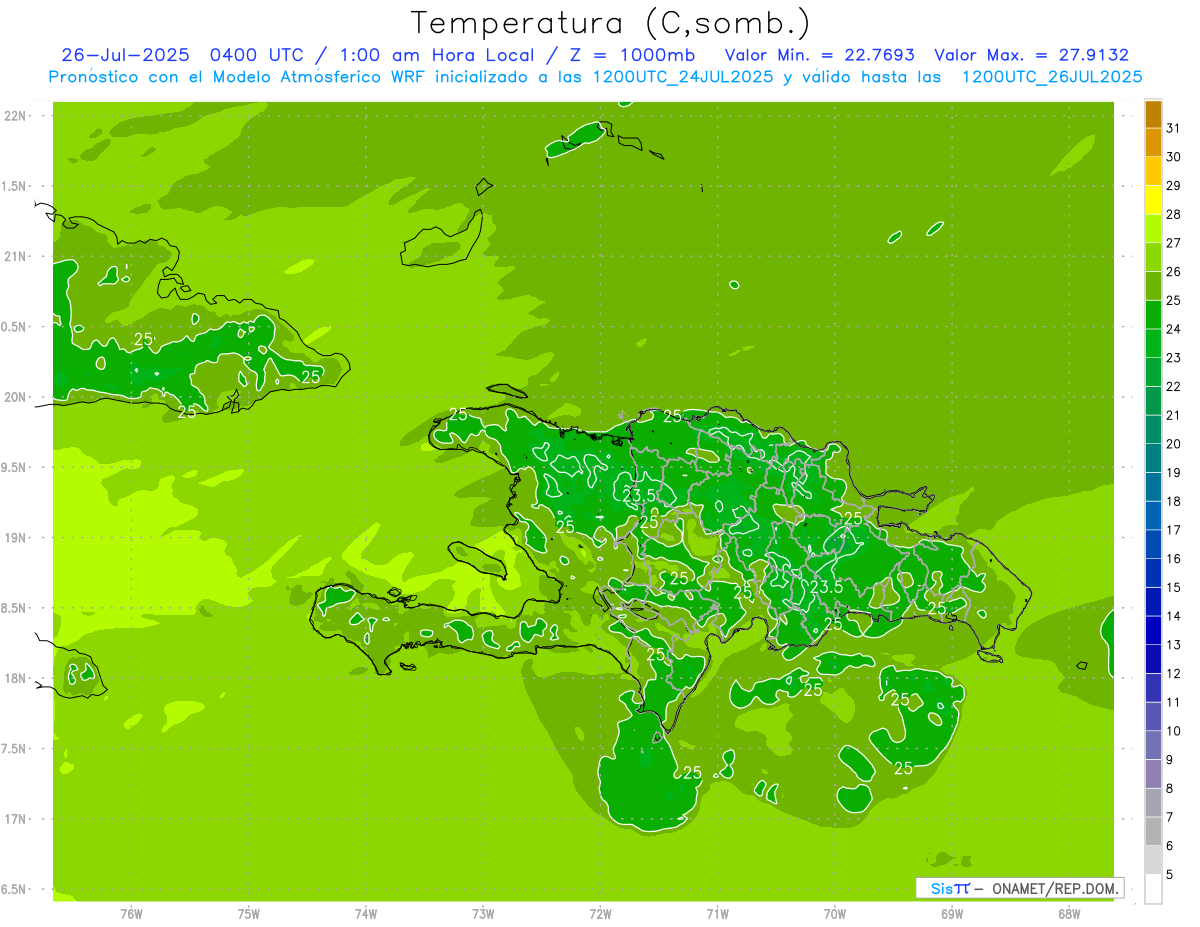Click the '72W' longitude axis label
Viewport: 1200px width, 927px height.
tap(600, 914)
